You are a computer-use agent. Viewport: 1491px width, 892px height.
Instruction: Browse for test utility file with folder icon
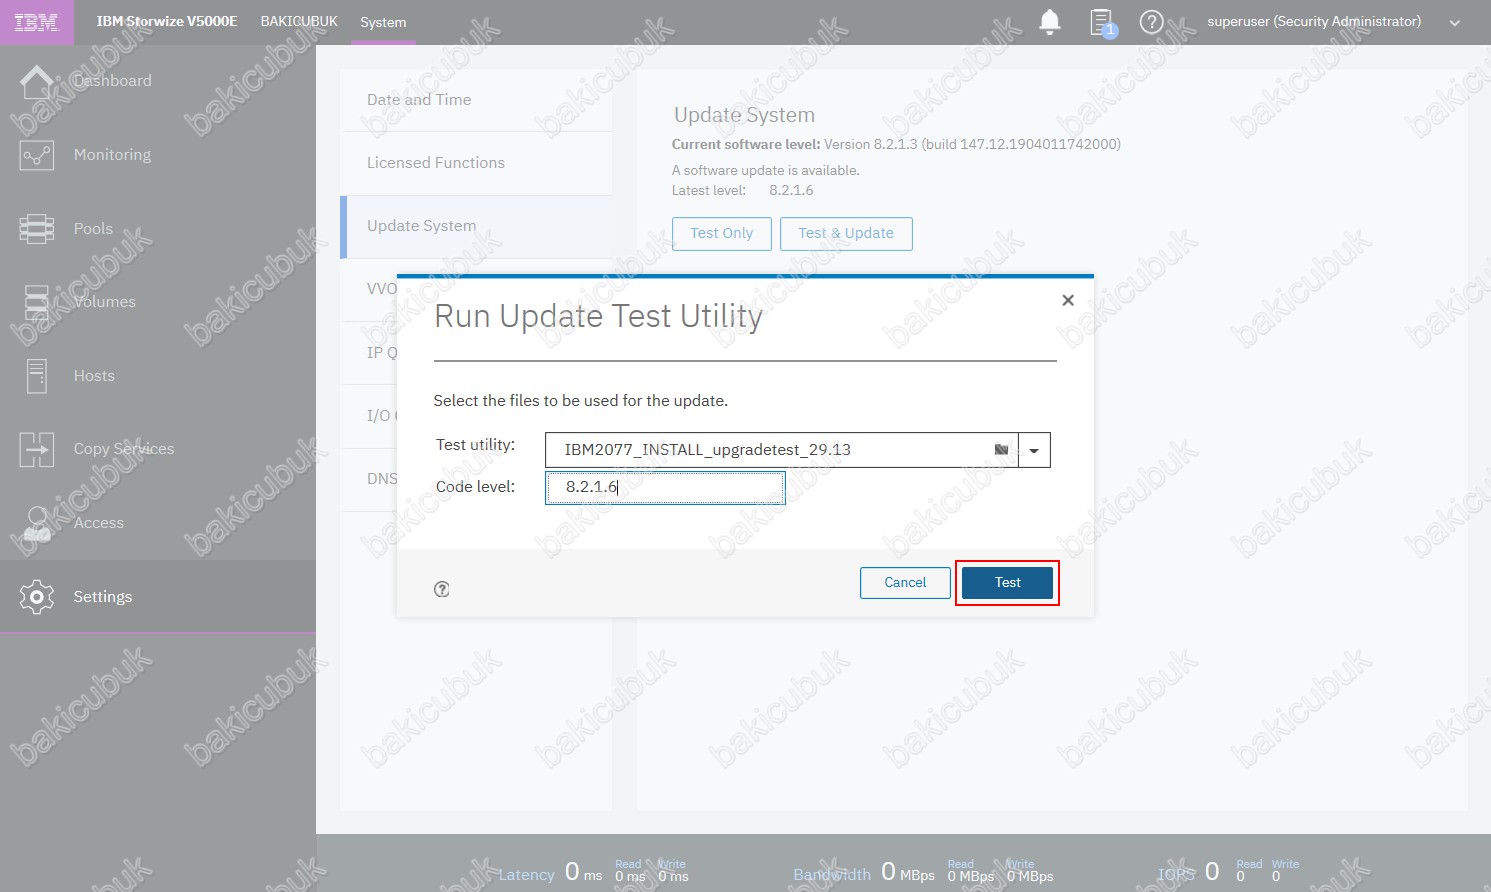tap(1001, 450)
